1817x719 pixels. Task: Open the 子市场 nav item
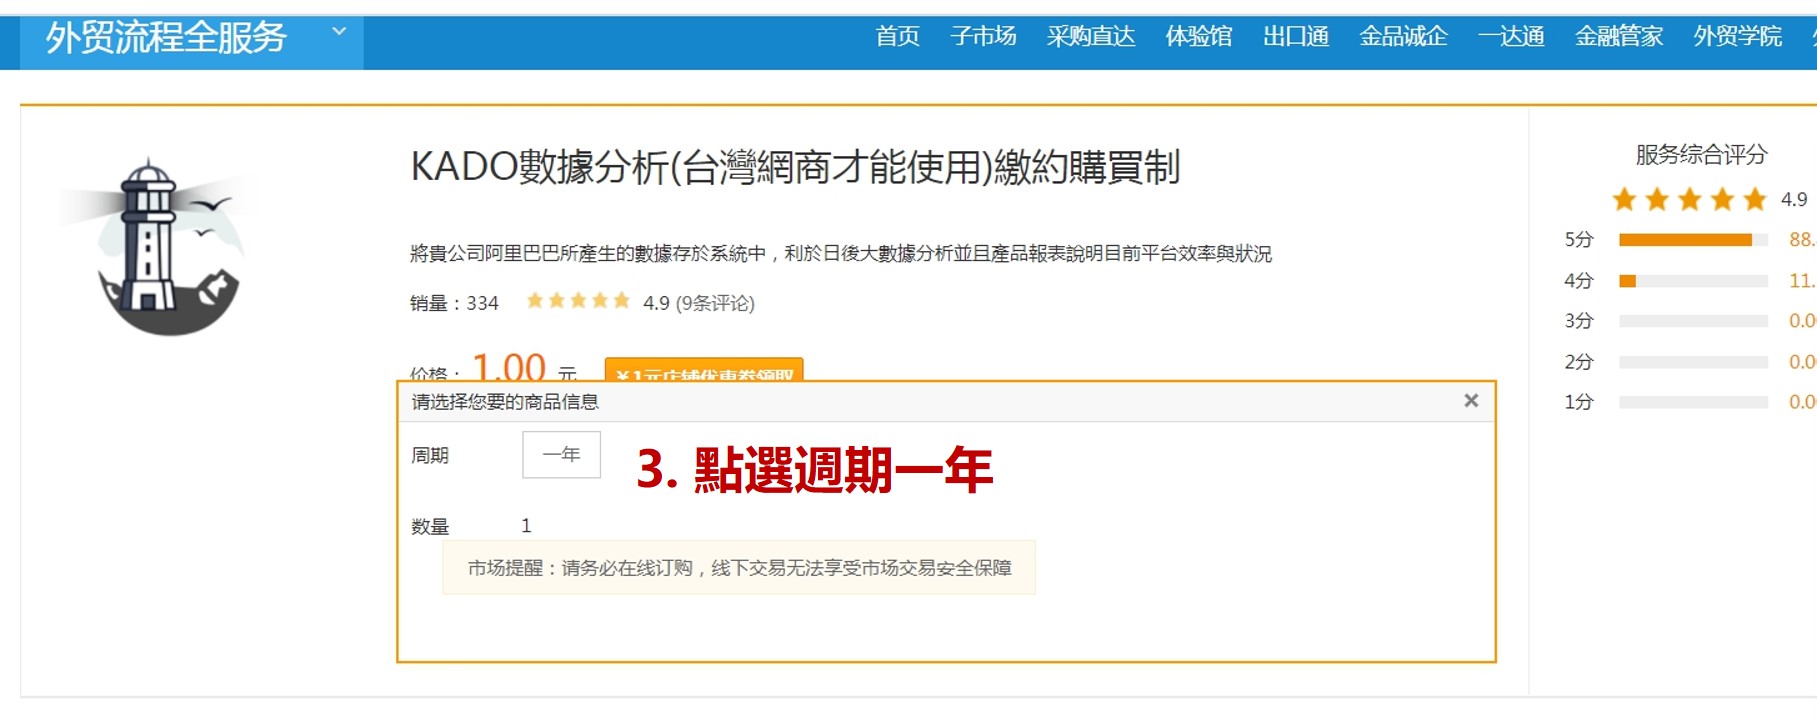click(x=983, y=37)
